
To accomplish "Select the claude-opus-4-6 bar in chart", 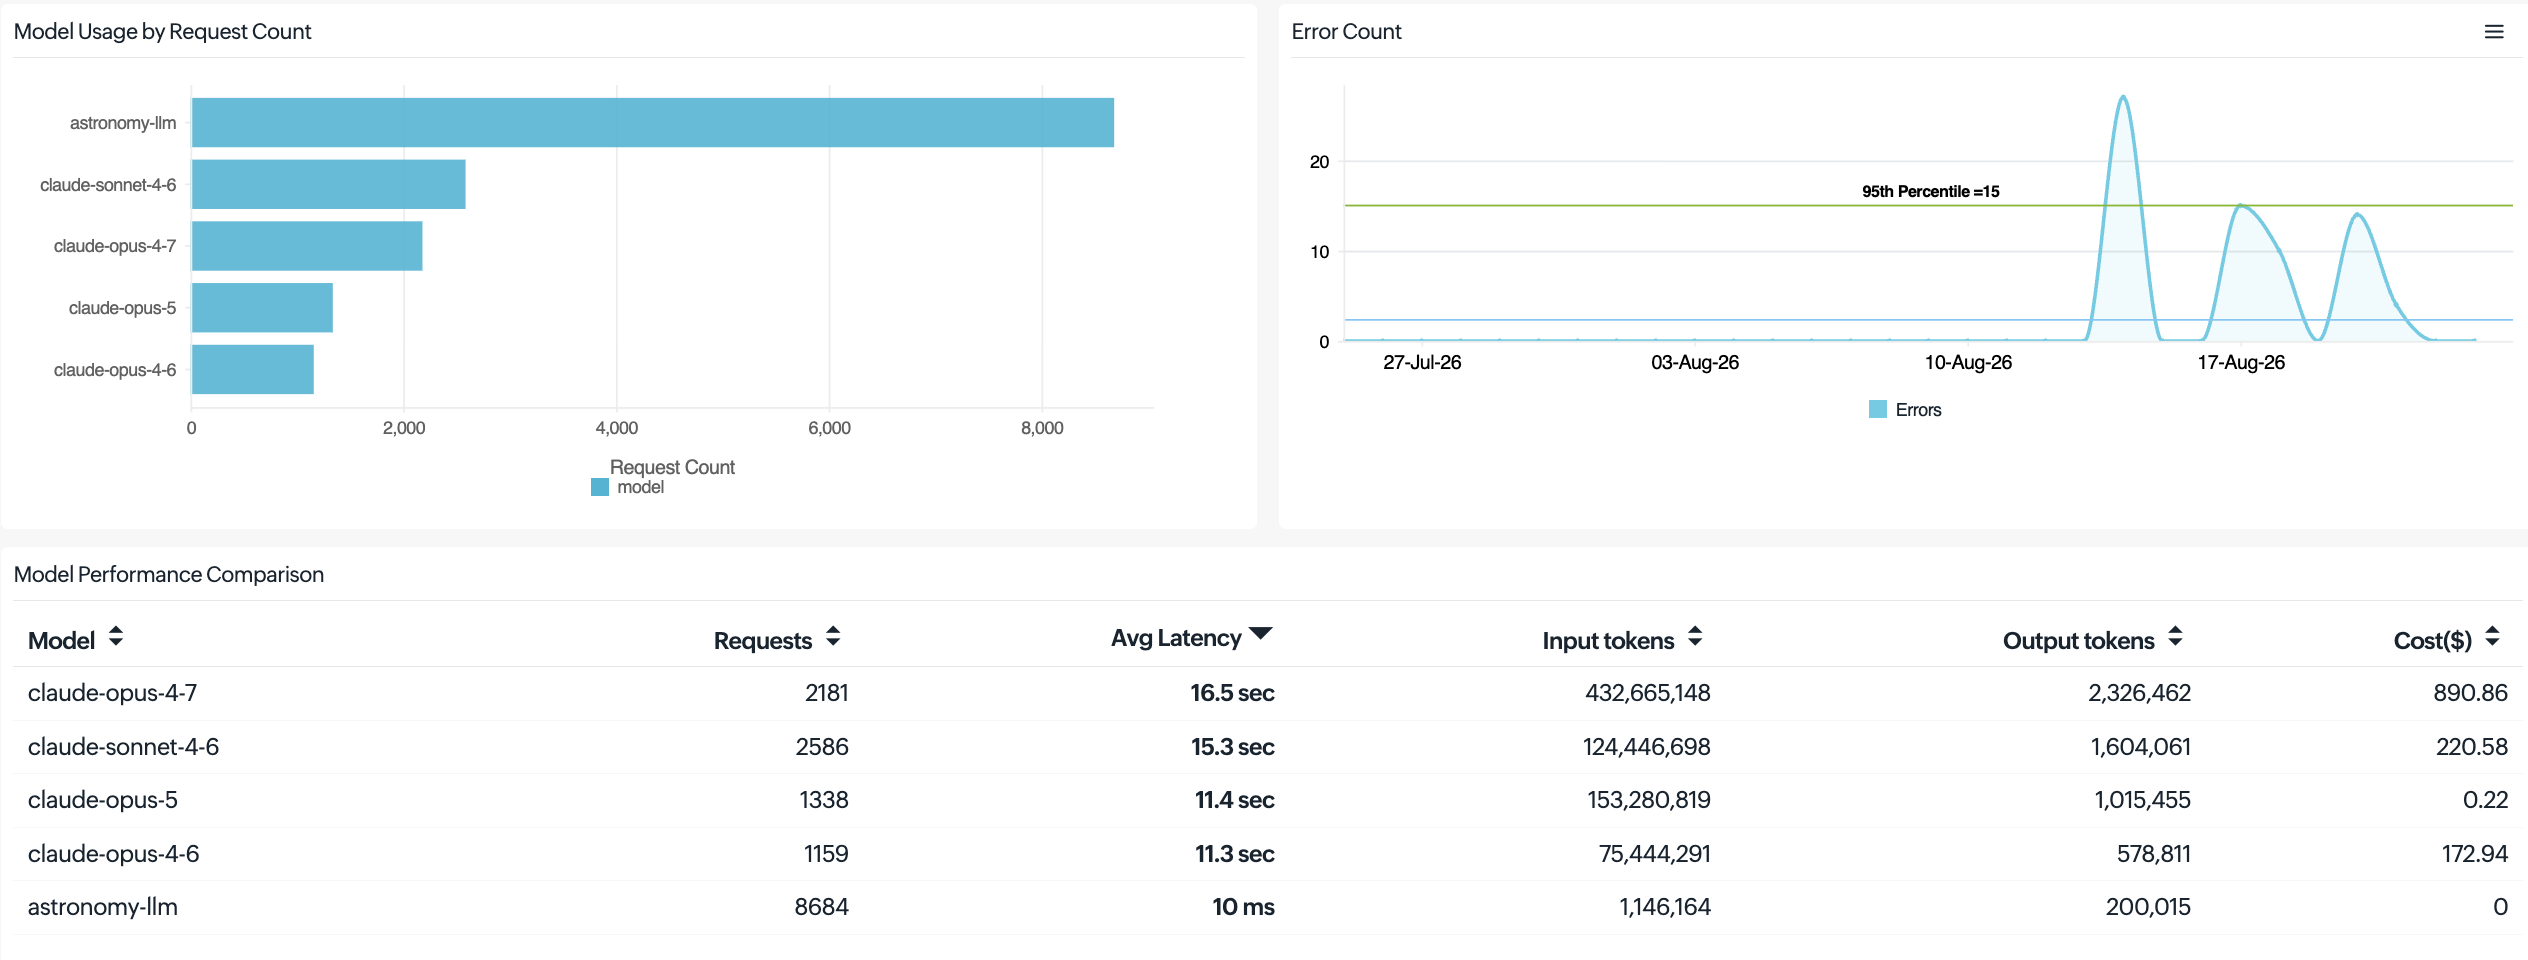I will coord(253,369).
